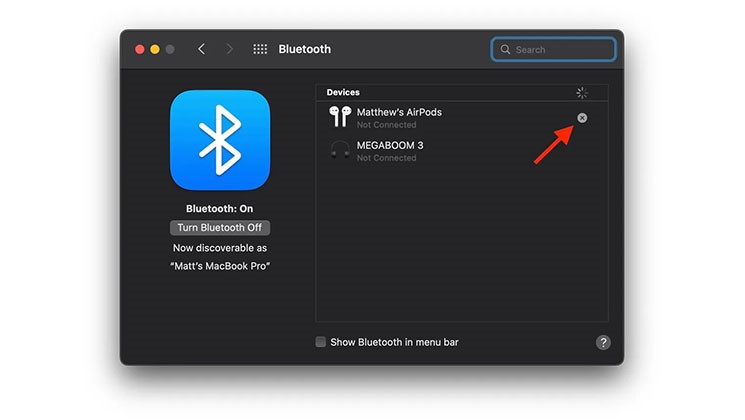The image size is (745, 420).
Task: Click the magnifier icon in the search field
Action: pyautogui.click(x=505, y=49)
